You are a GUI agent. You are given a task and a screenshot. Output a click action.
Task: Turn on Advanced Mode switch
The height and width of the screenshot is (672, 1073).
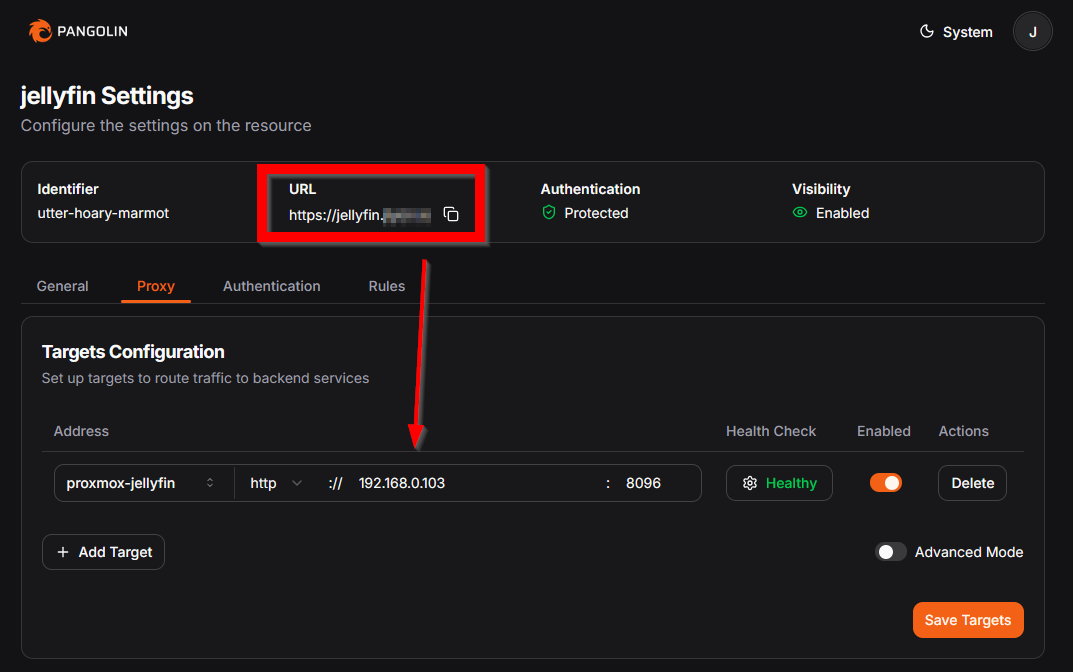coord(891,552)
